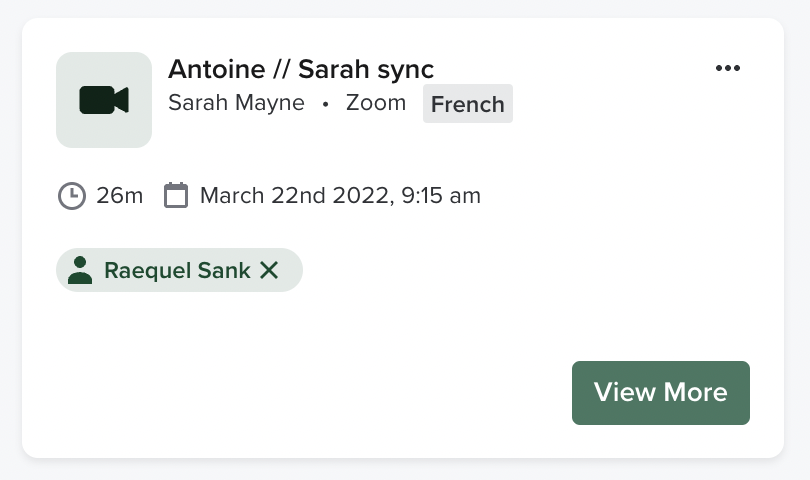Viewport: 810px width, 480px height.
Task: Click "Sarah sync" in the meeting title
Action: click(366, 69)
